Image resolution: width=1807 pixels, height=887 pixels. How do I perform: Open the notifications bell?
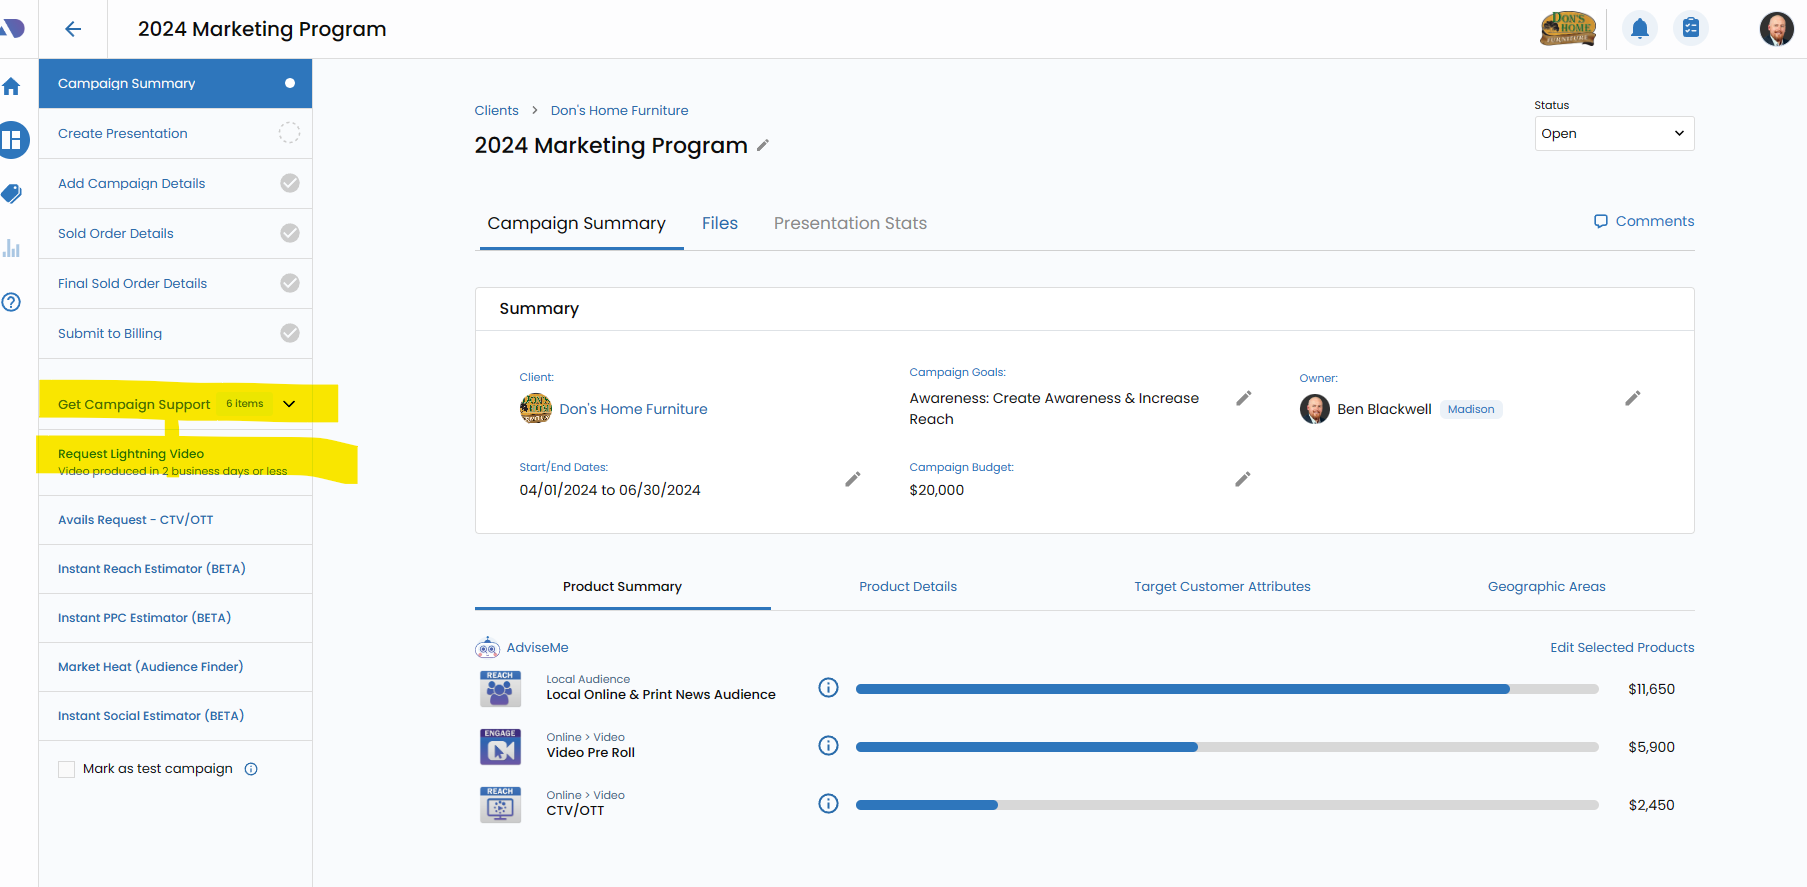[x=1640, y=29]
